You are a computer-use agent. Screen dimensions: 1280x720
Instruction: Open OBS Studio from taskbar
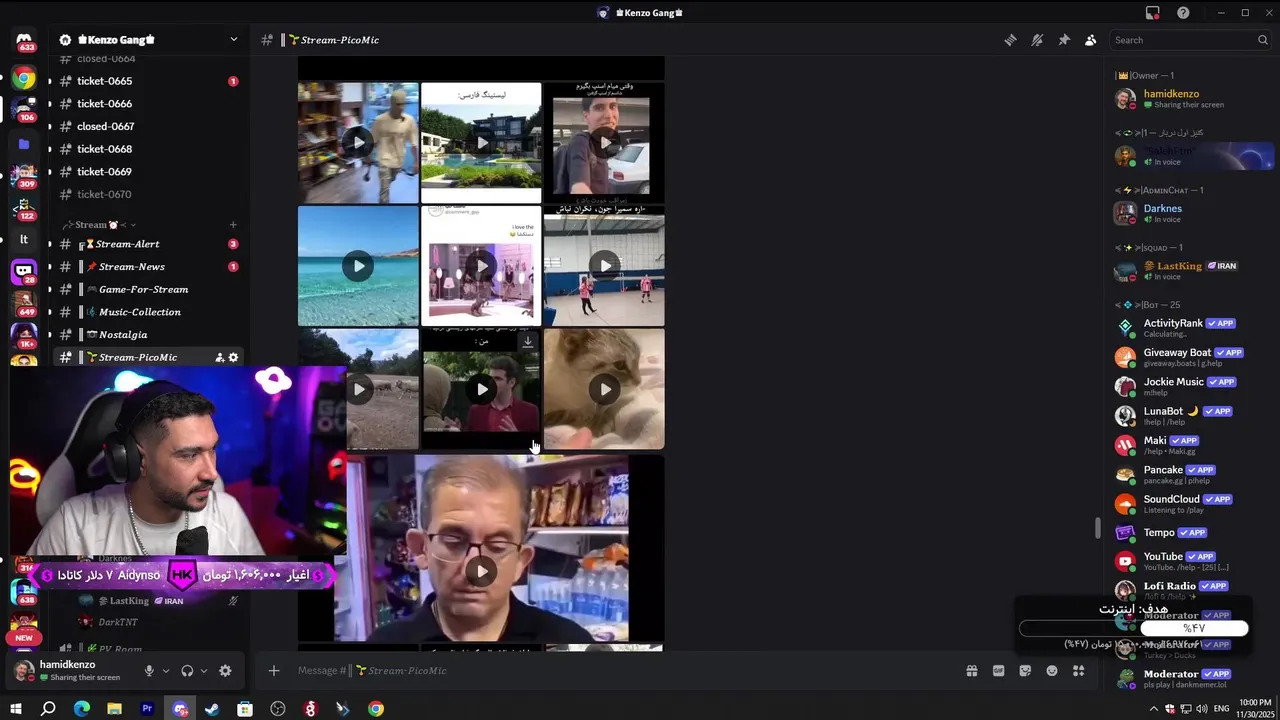[x=278, y=709]
